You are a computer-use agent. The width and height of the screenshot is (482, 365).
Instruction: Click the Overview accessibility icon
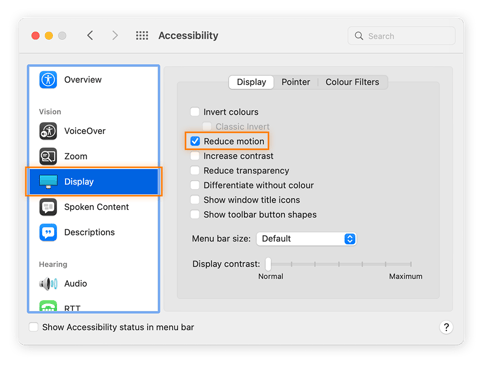(48, 80)
